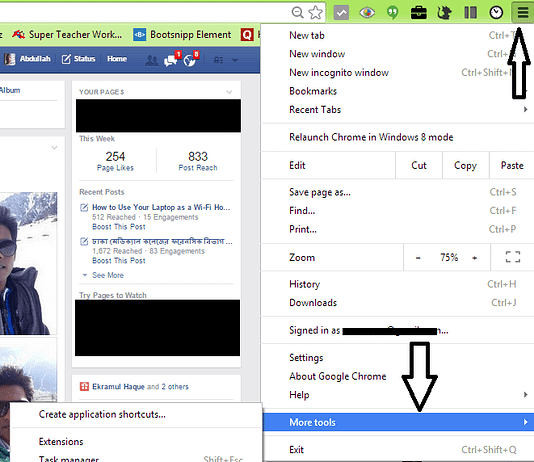Viewport: 534px width, 462px height.
Task: Expand See More recent posts
Action: tap(108, 275)
